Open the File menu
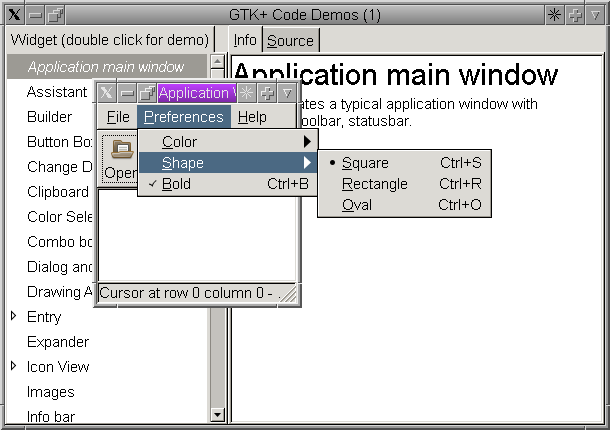610x430 pixels. [x=118, y=117]
